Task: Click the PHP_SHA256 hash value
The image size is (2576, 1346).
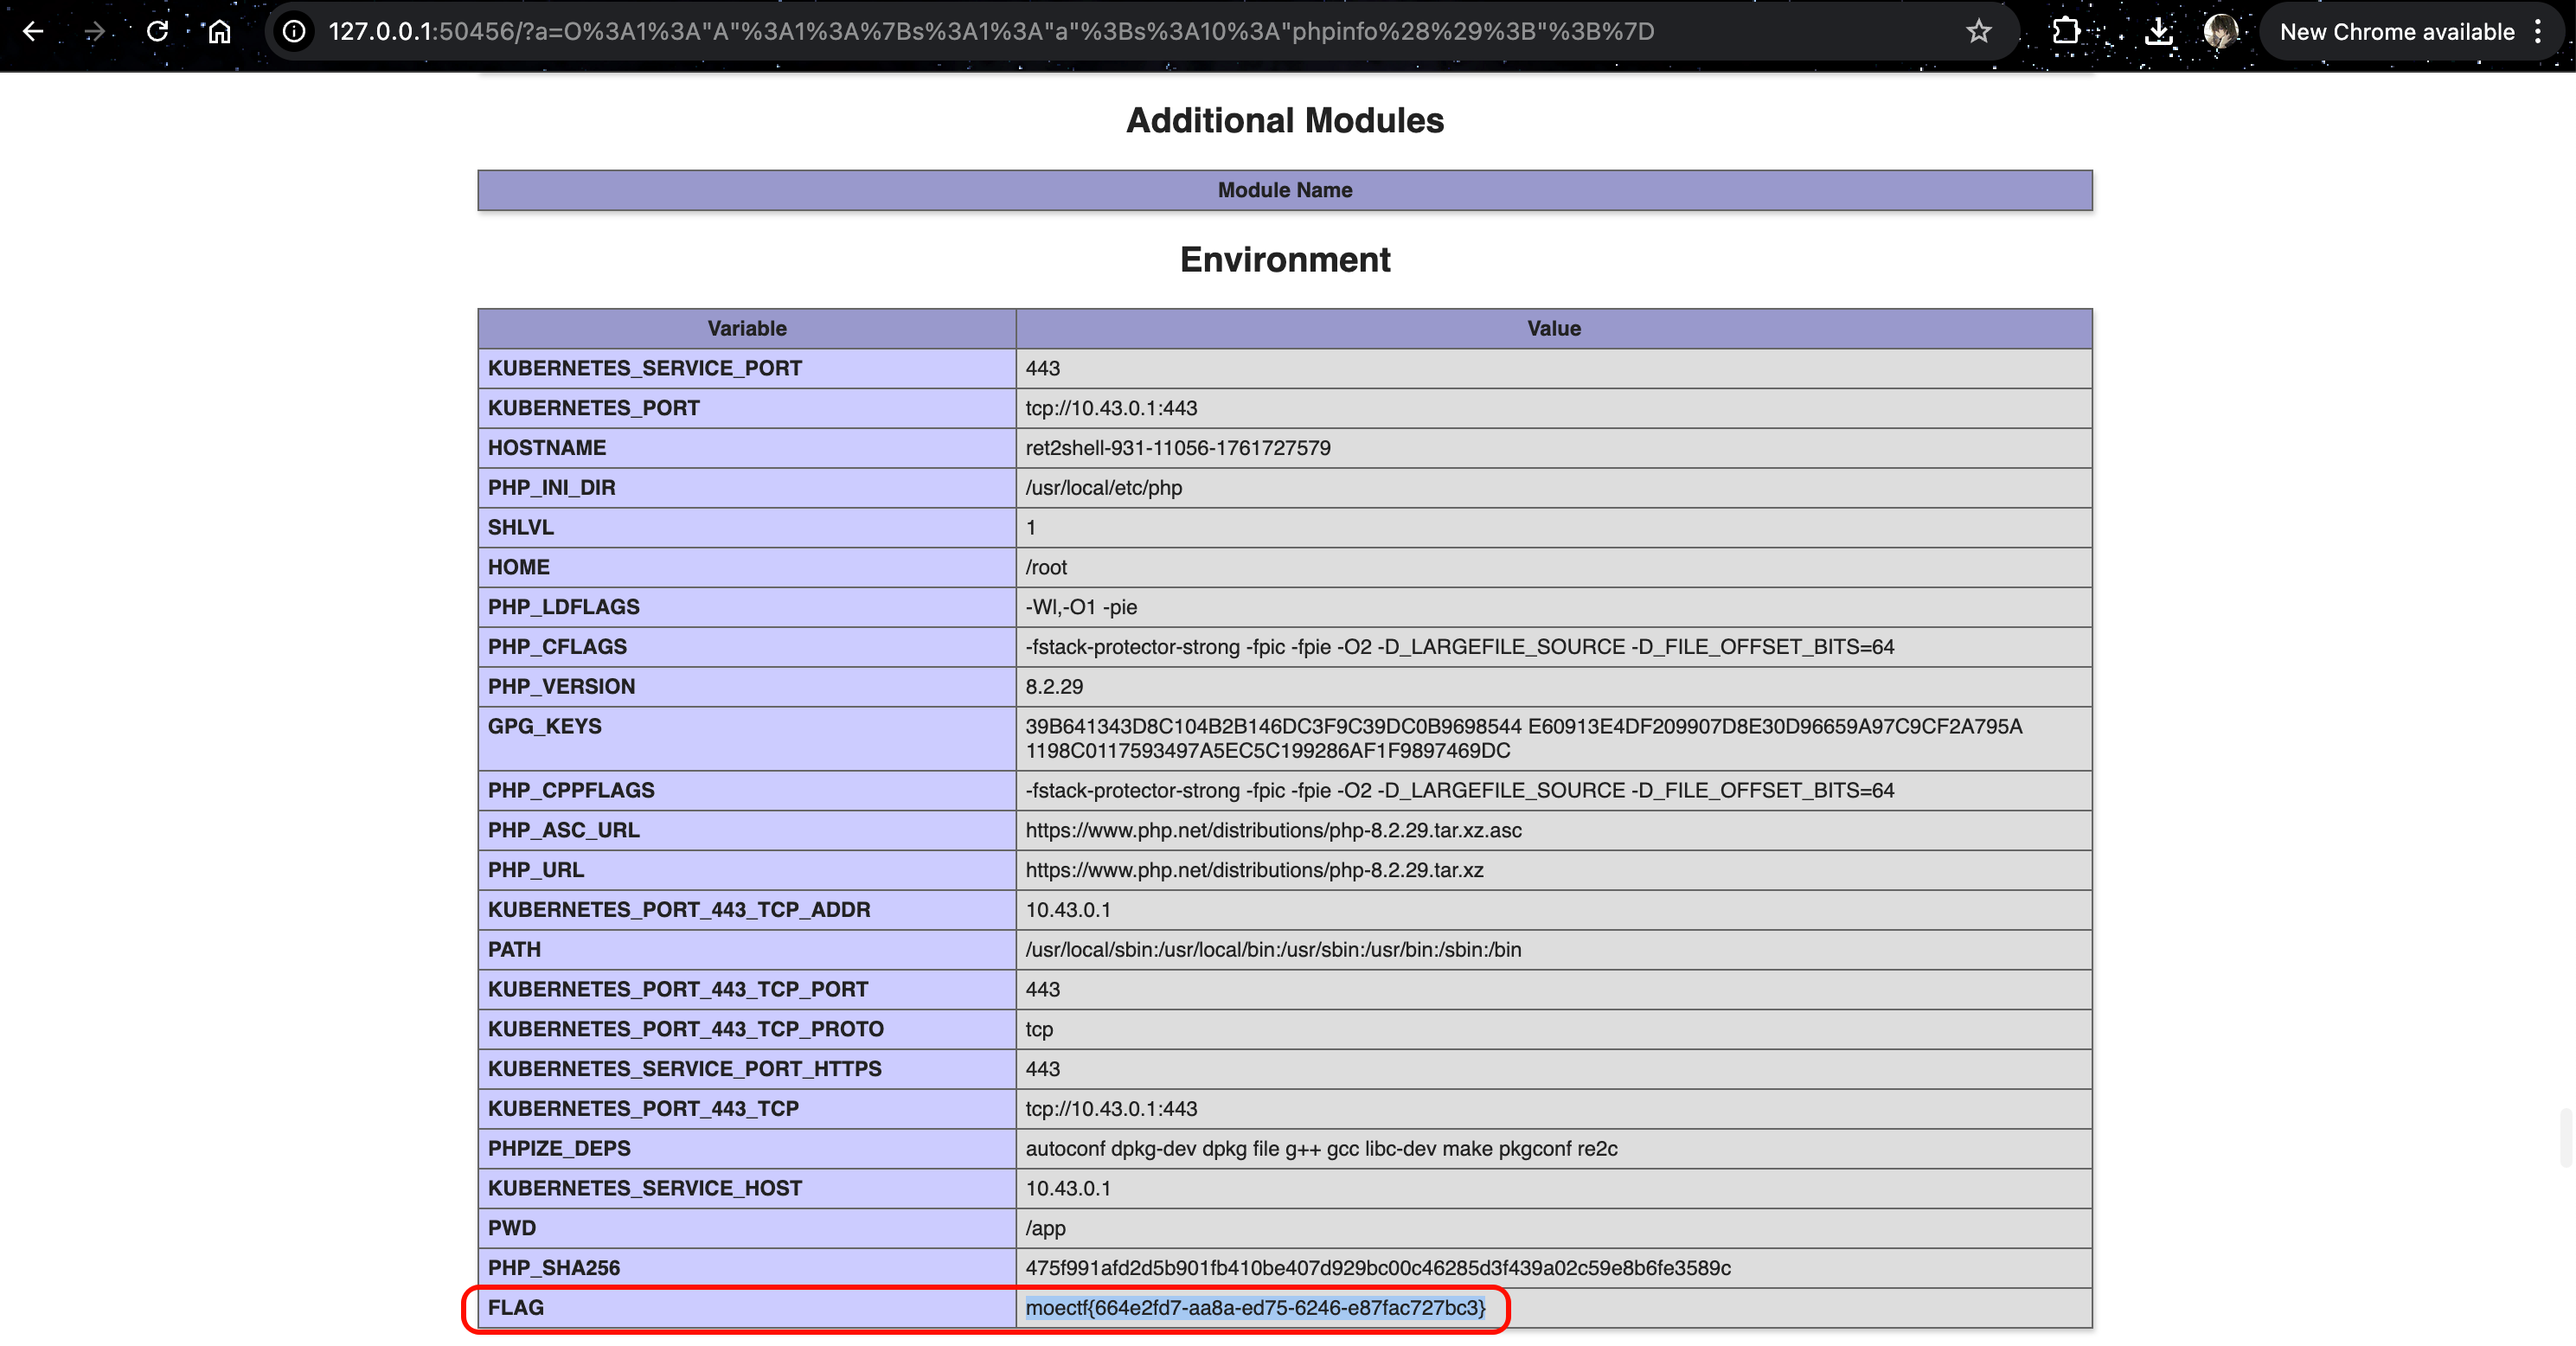Action: (1377, 1267)
